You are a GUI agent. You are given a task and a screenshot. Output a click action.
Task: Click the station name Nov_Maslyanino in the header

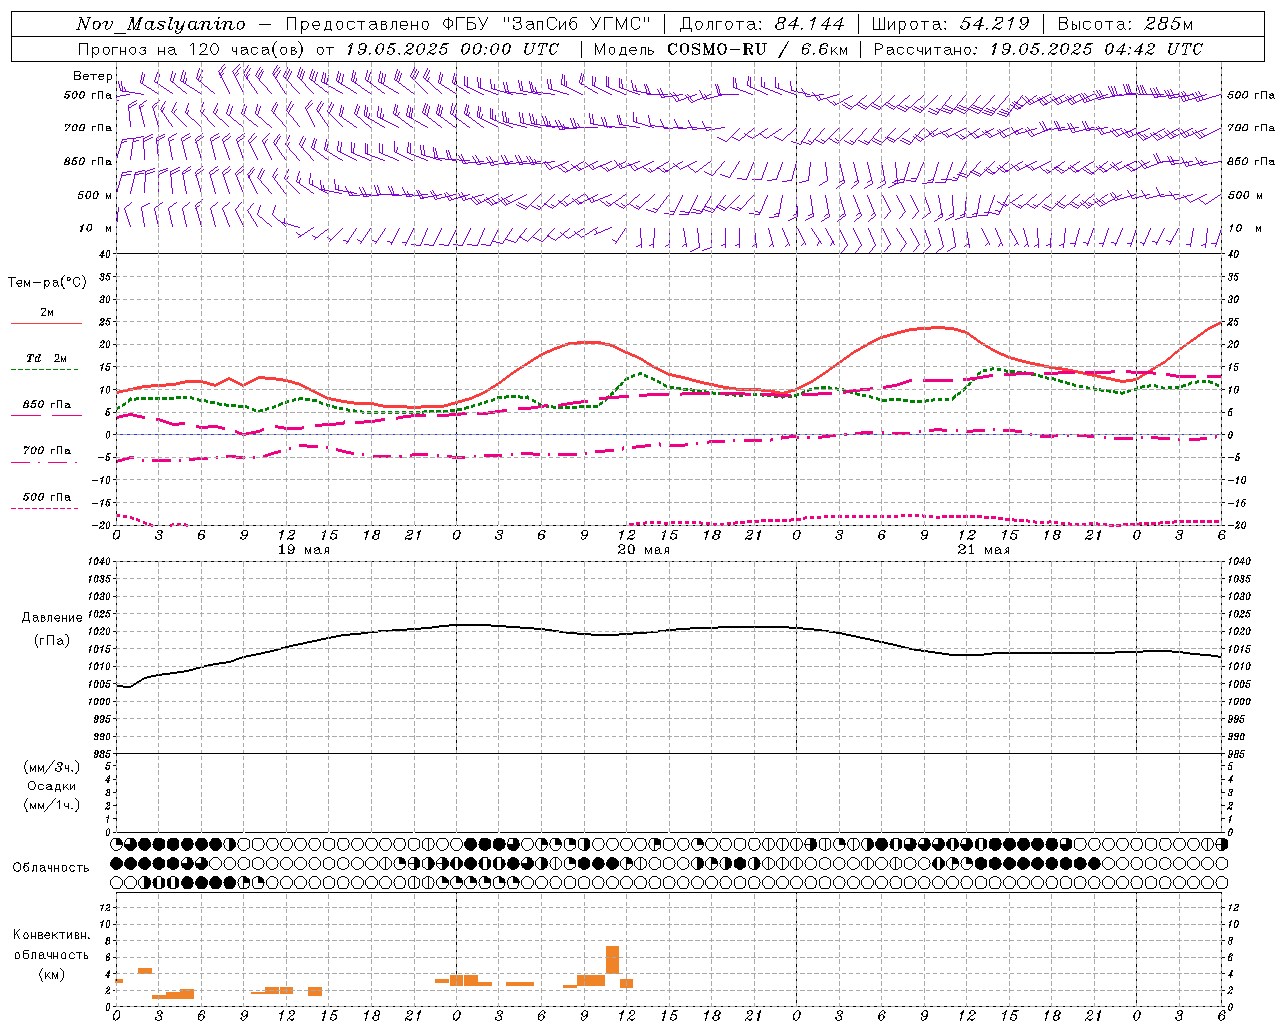(x=161, y=24)
